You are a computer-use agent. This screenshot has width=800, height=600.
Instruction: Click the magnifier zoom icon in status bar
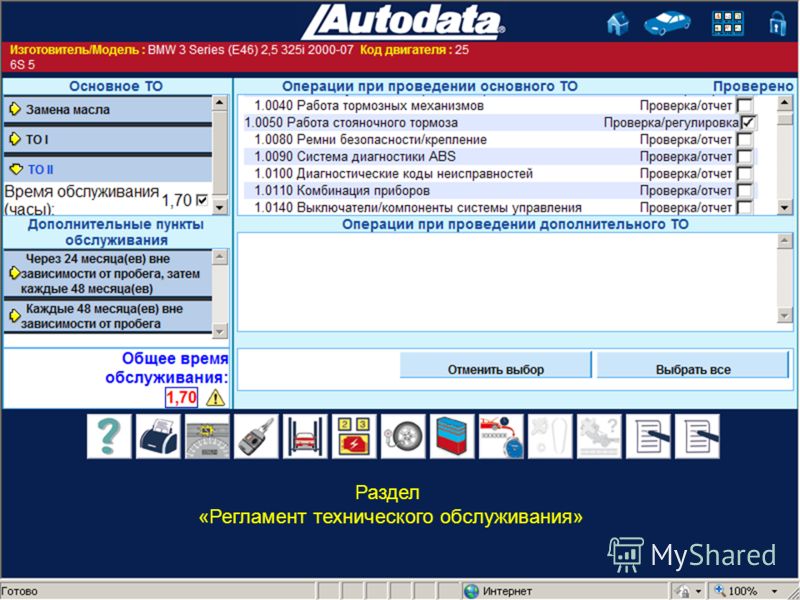pyautogui.click(x=719, y=591)
